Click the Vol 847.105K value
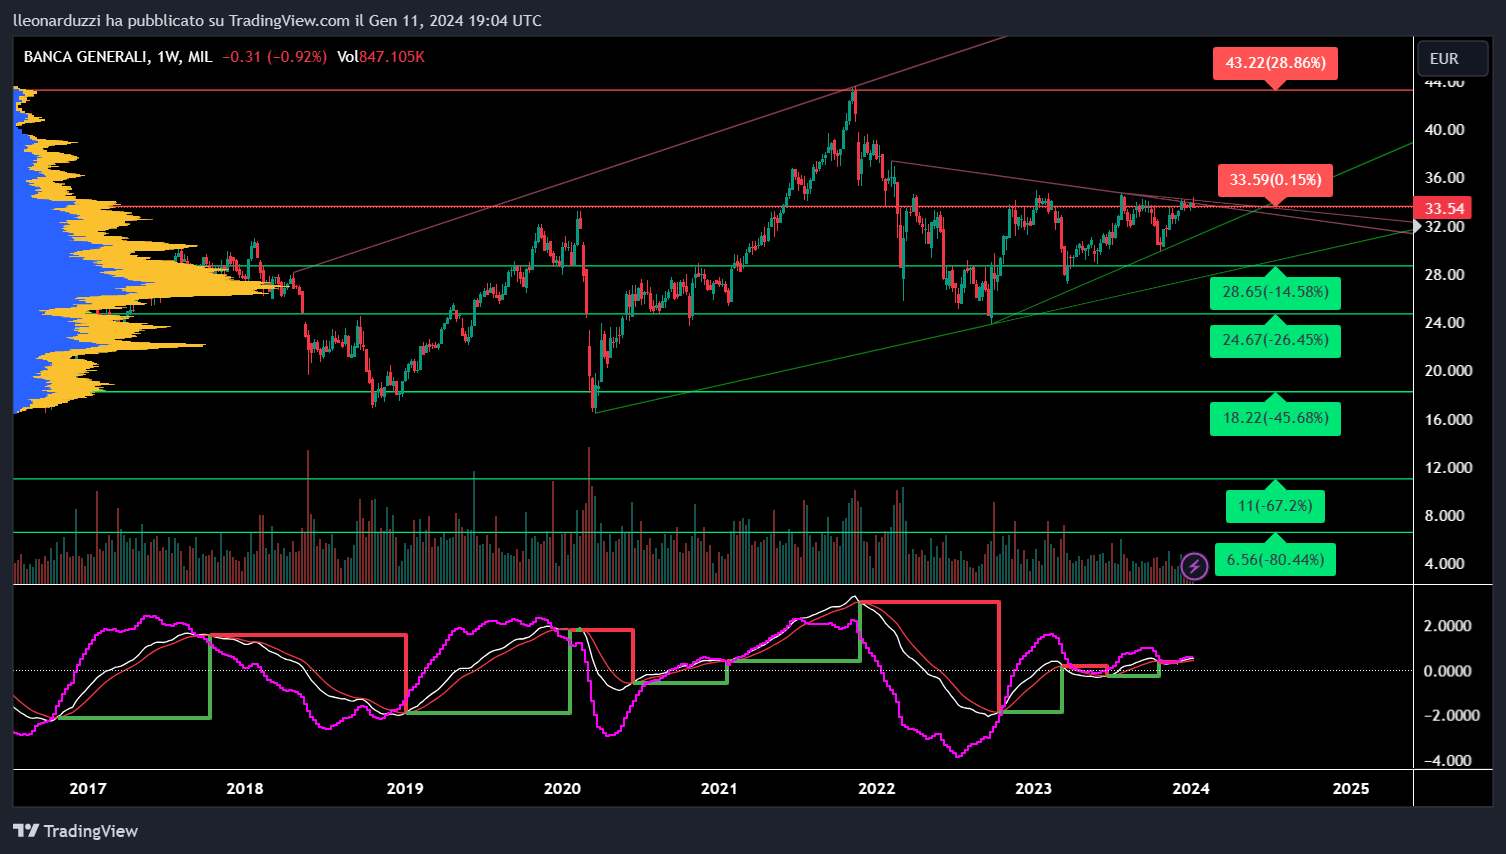 [381, 57]
